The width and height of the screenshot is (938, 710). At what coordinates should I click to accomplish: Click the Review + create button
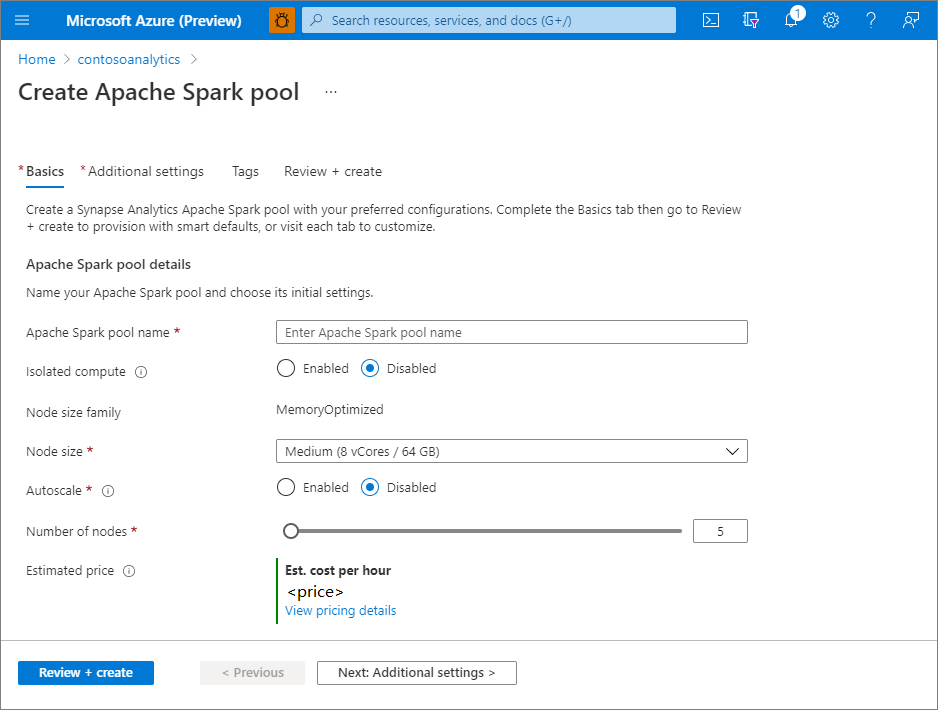click(86, 673)
